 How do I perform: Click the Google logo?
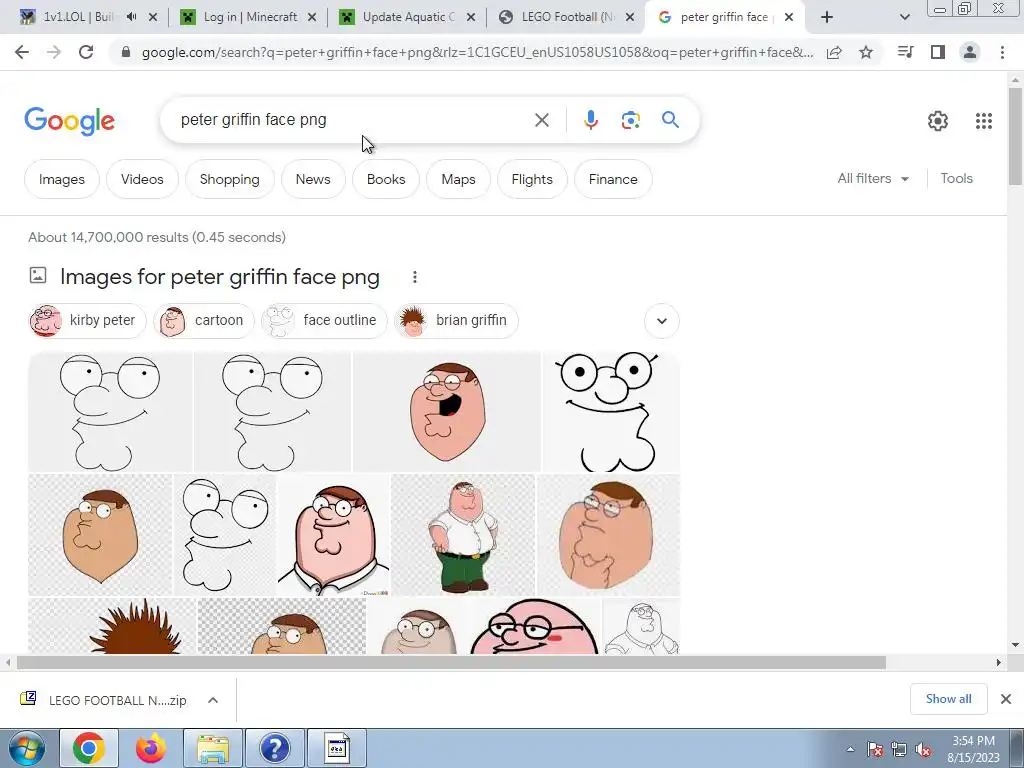coord(69,121)
